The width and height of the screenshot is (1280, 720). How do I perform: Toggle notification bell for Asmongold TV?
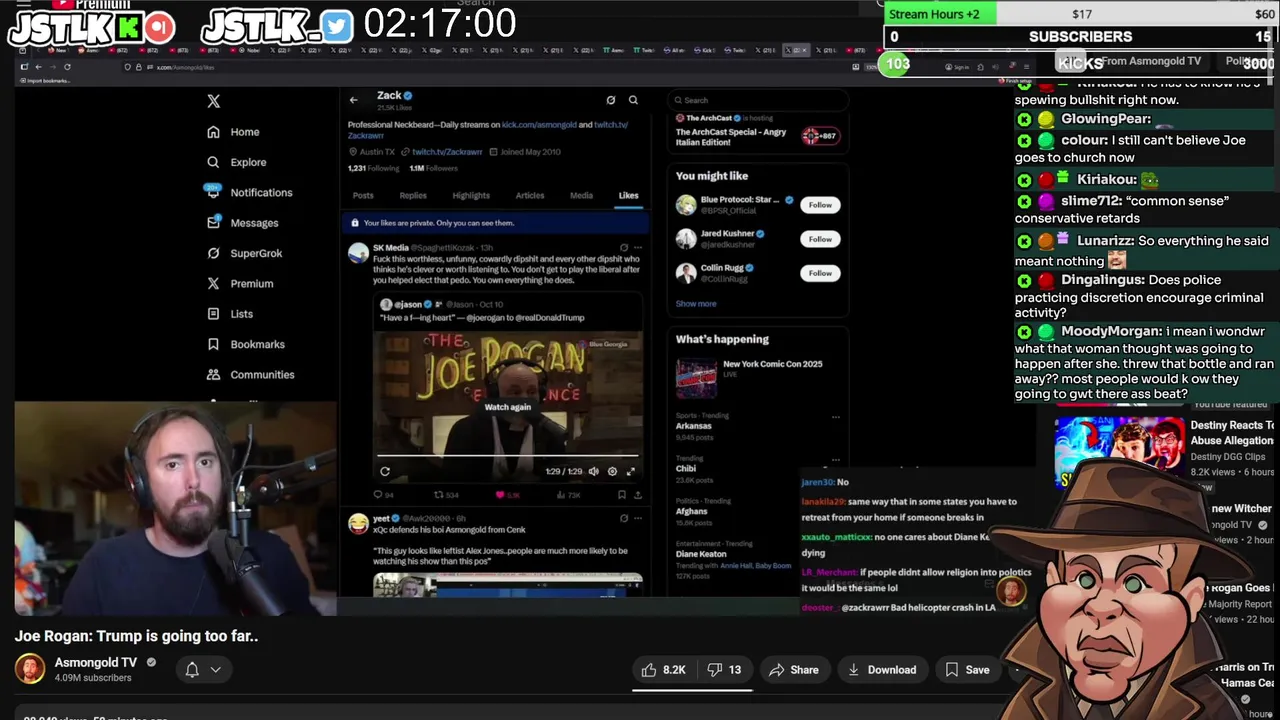(x=192, y=670)
